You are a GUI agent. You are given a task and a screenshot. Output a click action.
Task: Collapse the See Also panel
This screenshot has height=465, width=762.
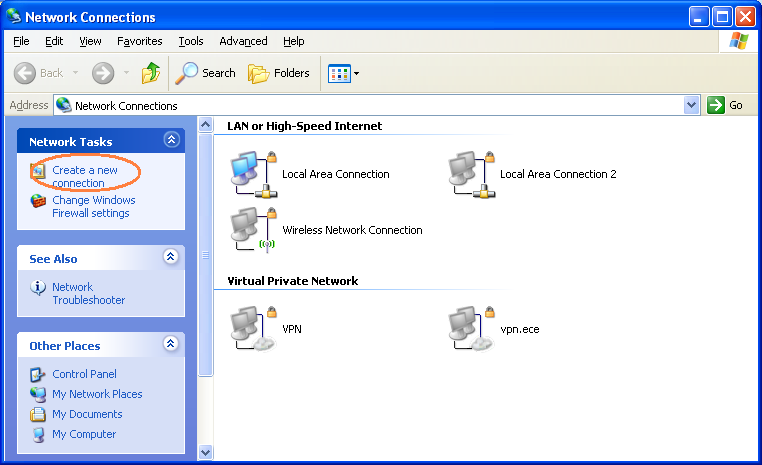pos(171,257)
